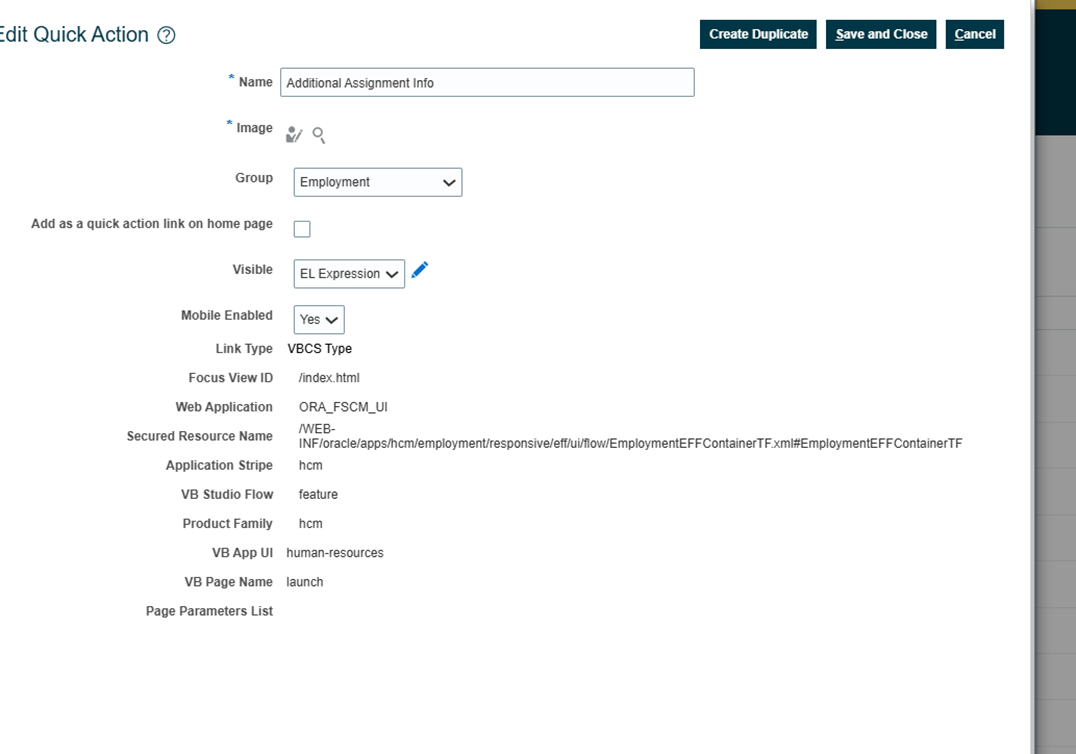Image resolution: width=1076 pixels, height=754 pixels.
Task: Click the EmploymentEFFContainerTF secured resource path
Action: point(630,436)
